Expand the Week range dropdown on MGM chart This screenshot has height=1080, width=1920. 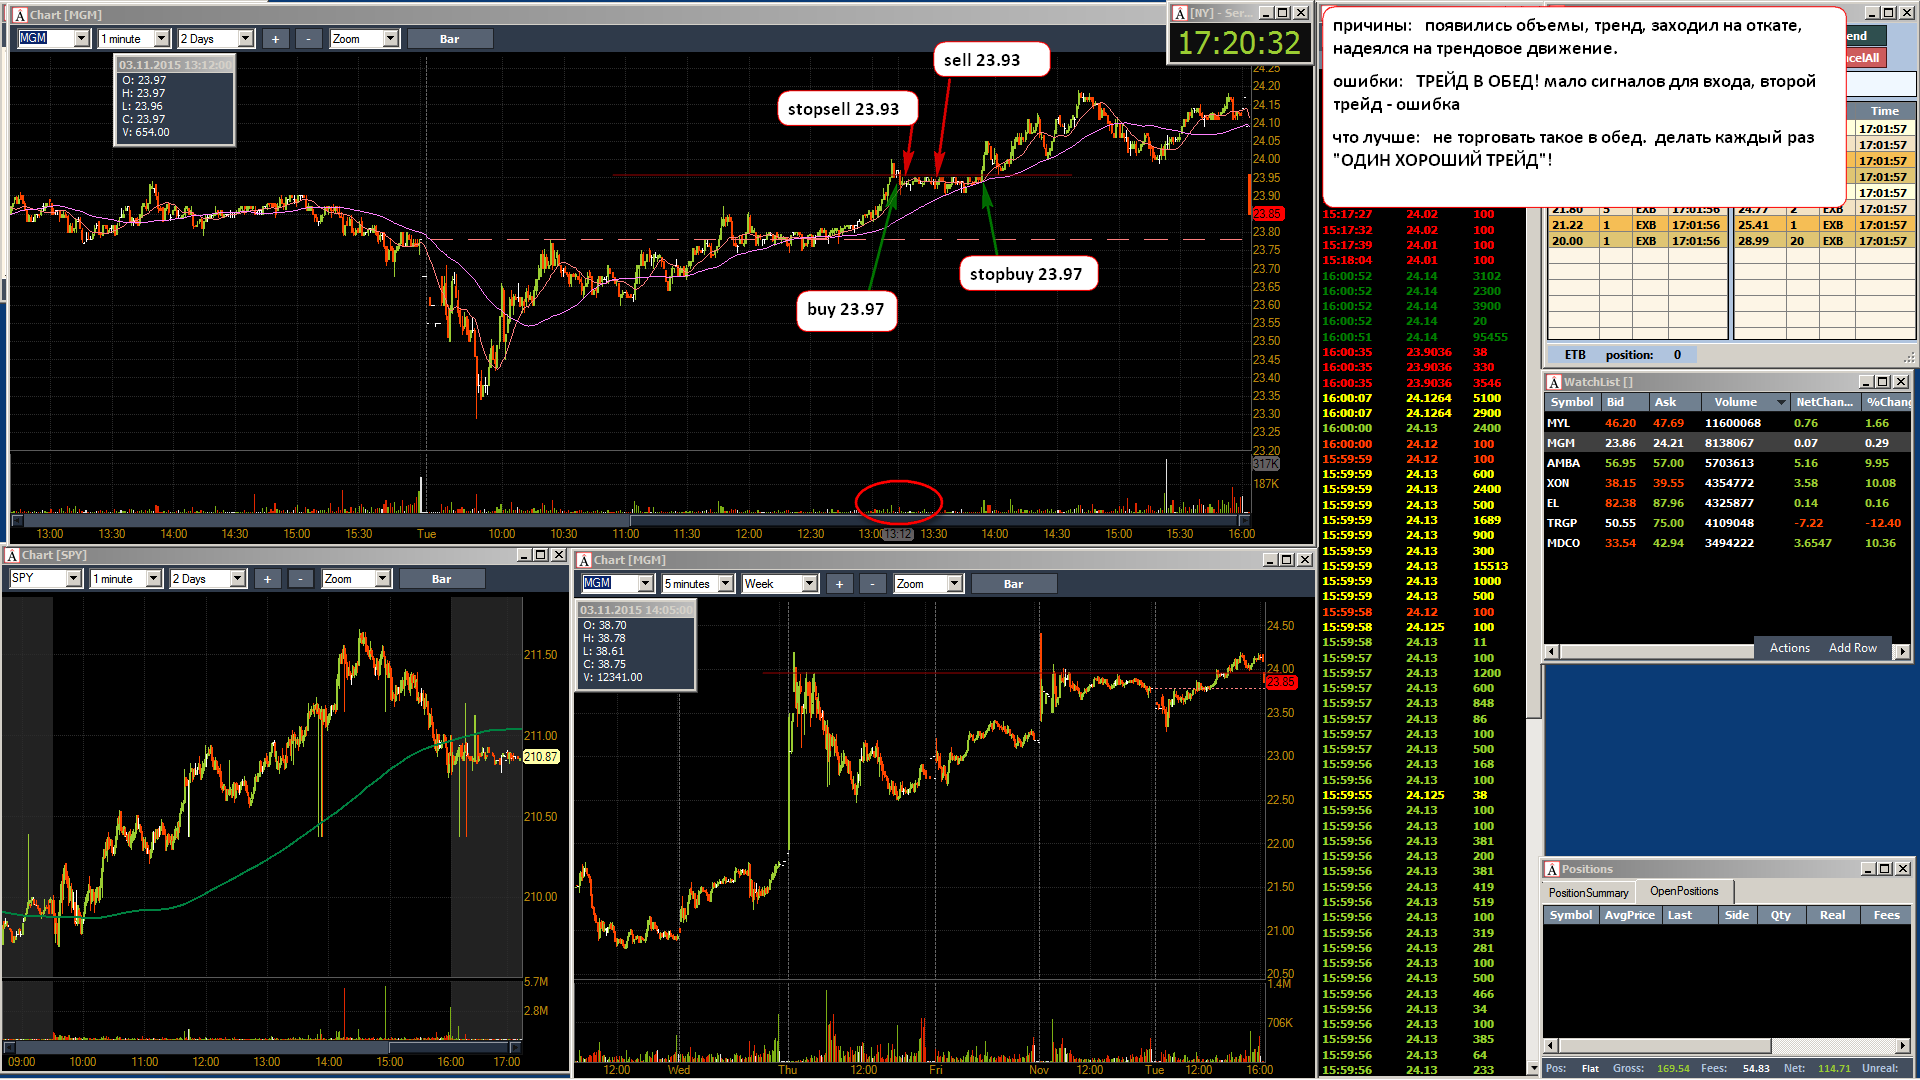click(x=809, y=584)
